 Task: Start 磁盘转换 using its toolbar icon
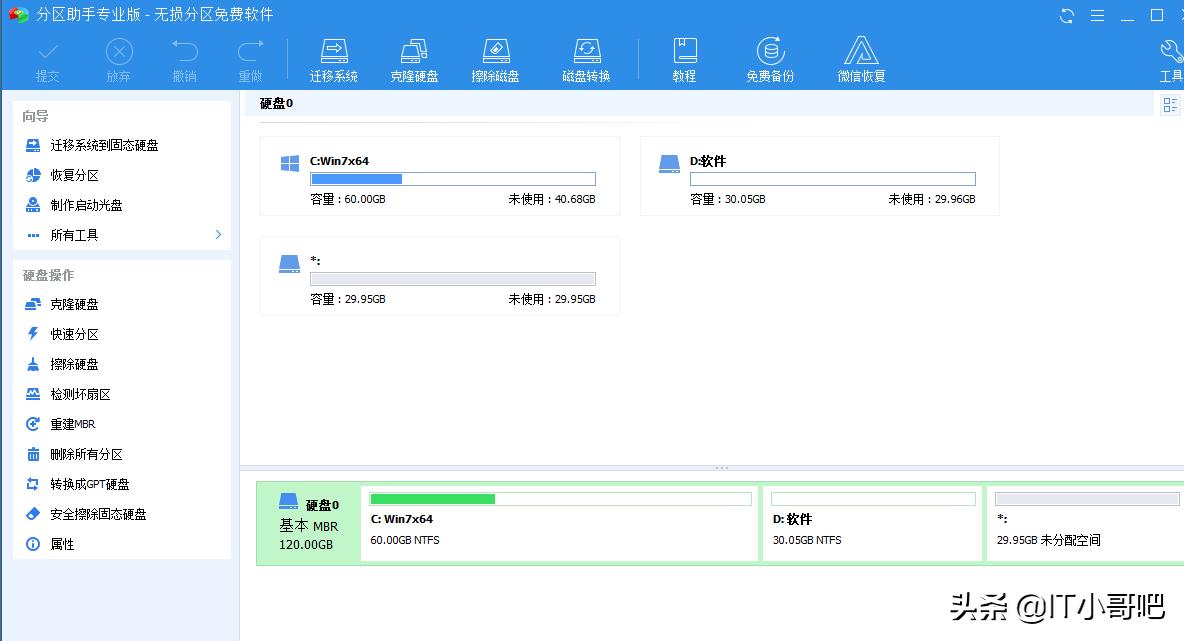point(586,57)
